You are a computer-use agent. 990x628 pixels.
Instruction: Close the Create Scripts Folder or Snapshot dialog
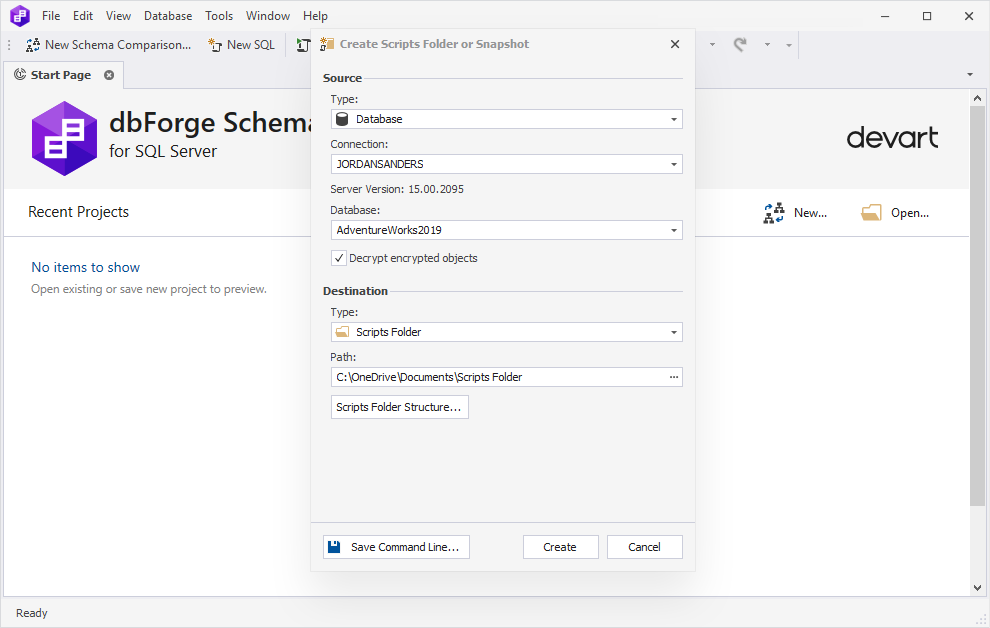(x=675, y=44)
